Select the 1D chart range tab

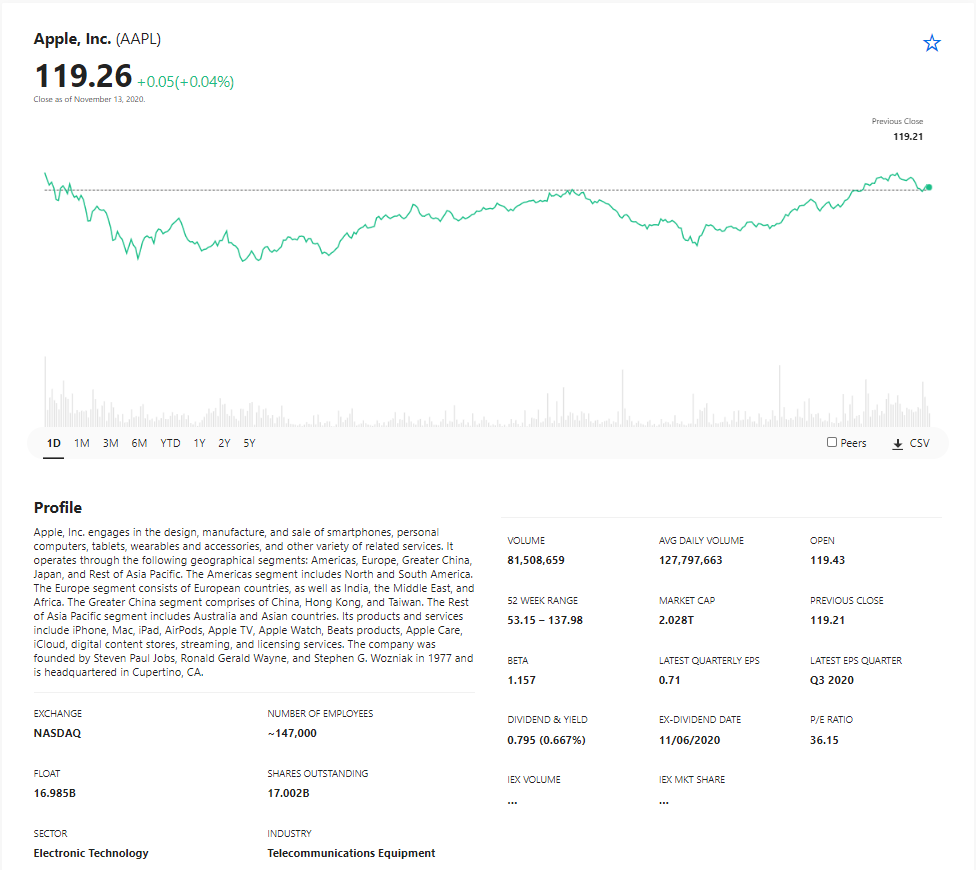(54, 443)
